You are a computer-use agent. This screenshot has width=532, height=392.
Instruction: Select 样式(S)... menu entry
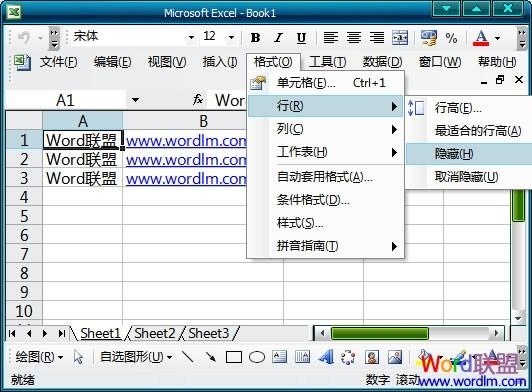click(326, 223)
